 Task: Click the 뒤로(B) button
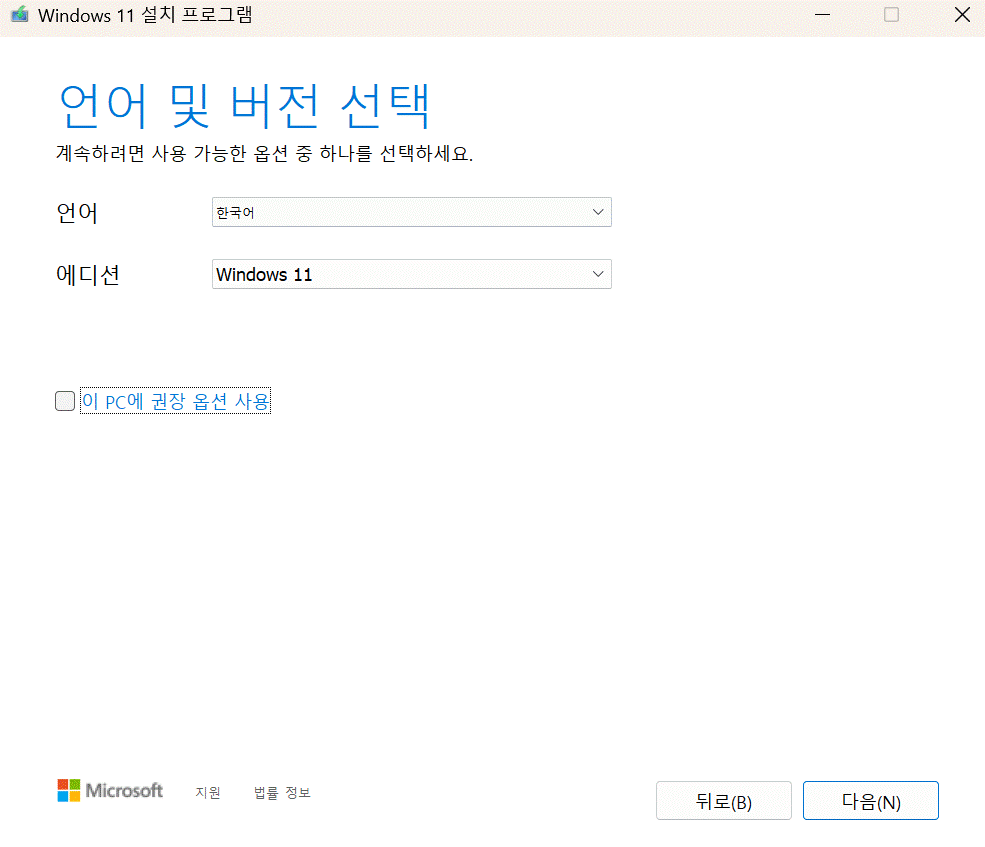tap(724, 801)
